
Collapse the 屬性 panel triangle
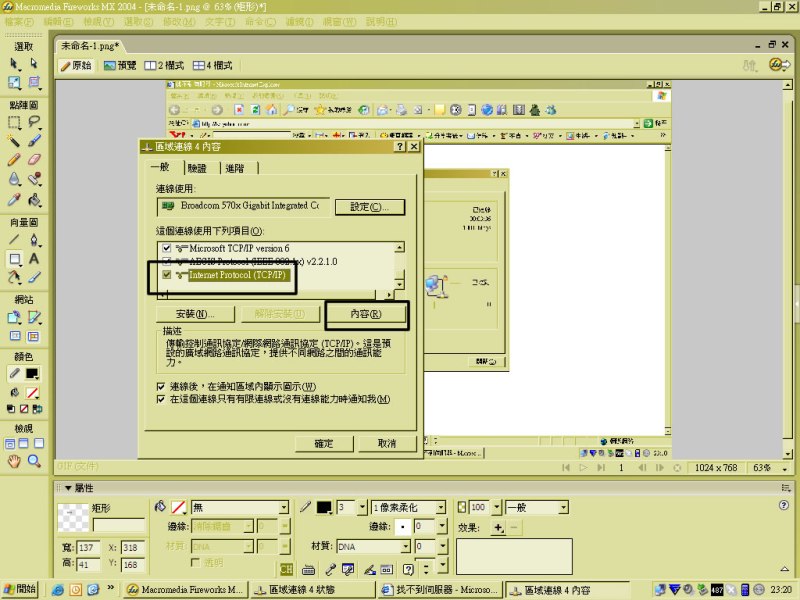coord(68,488)
